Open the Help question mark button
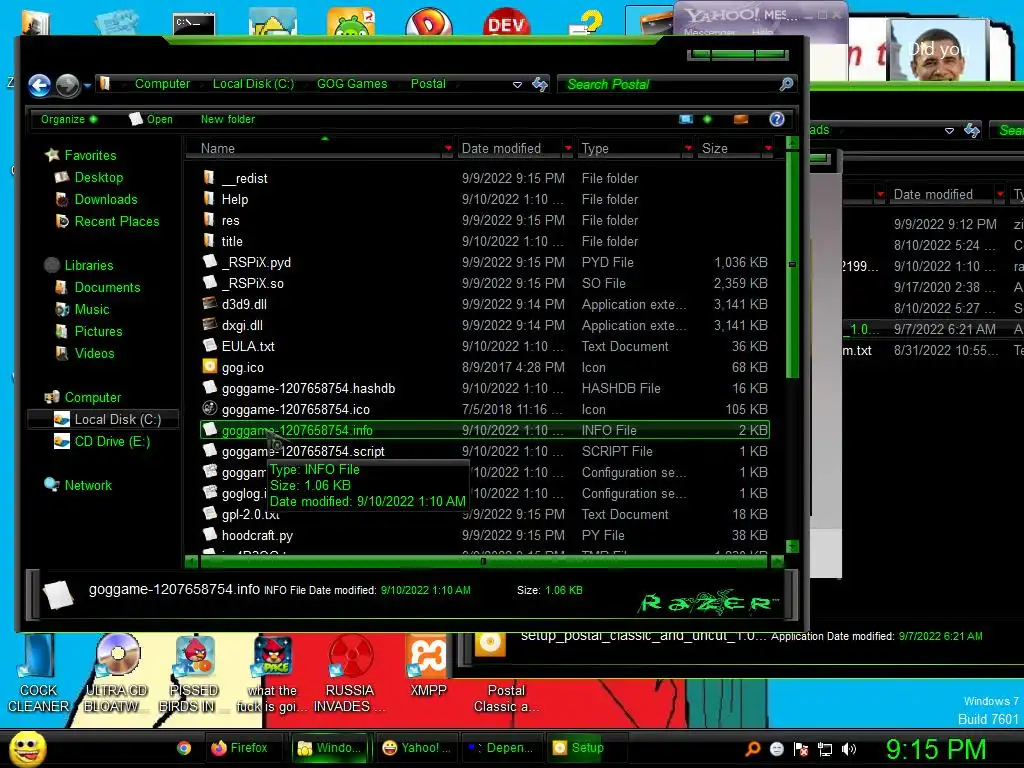Image resolution: width=1024 pixels, height=768 pixels. point(776,119)
